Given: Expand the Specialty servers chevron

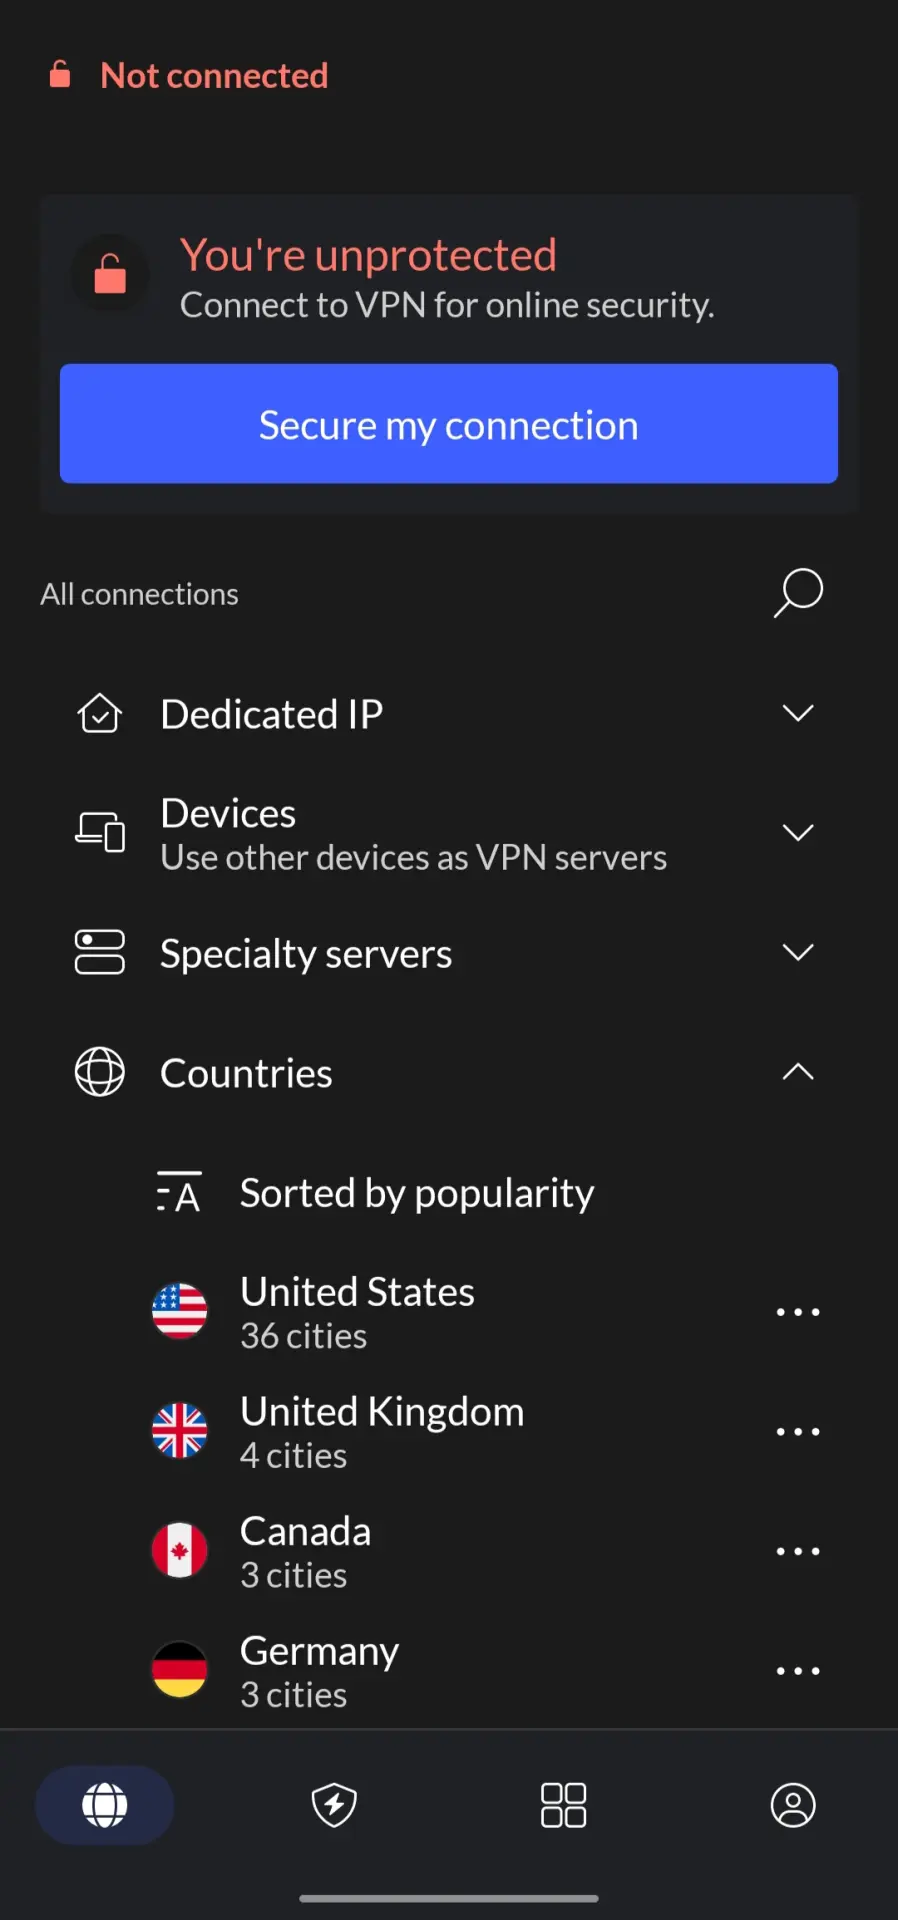Looking at the screenshot, I should tap(798, 952).
